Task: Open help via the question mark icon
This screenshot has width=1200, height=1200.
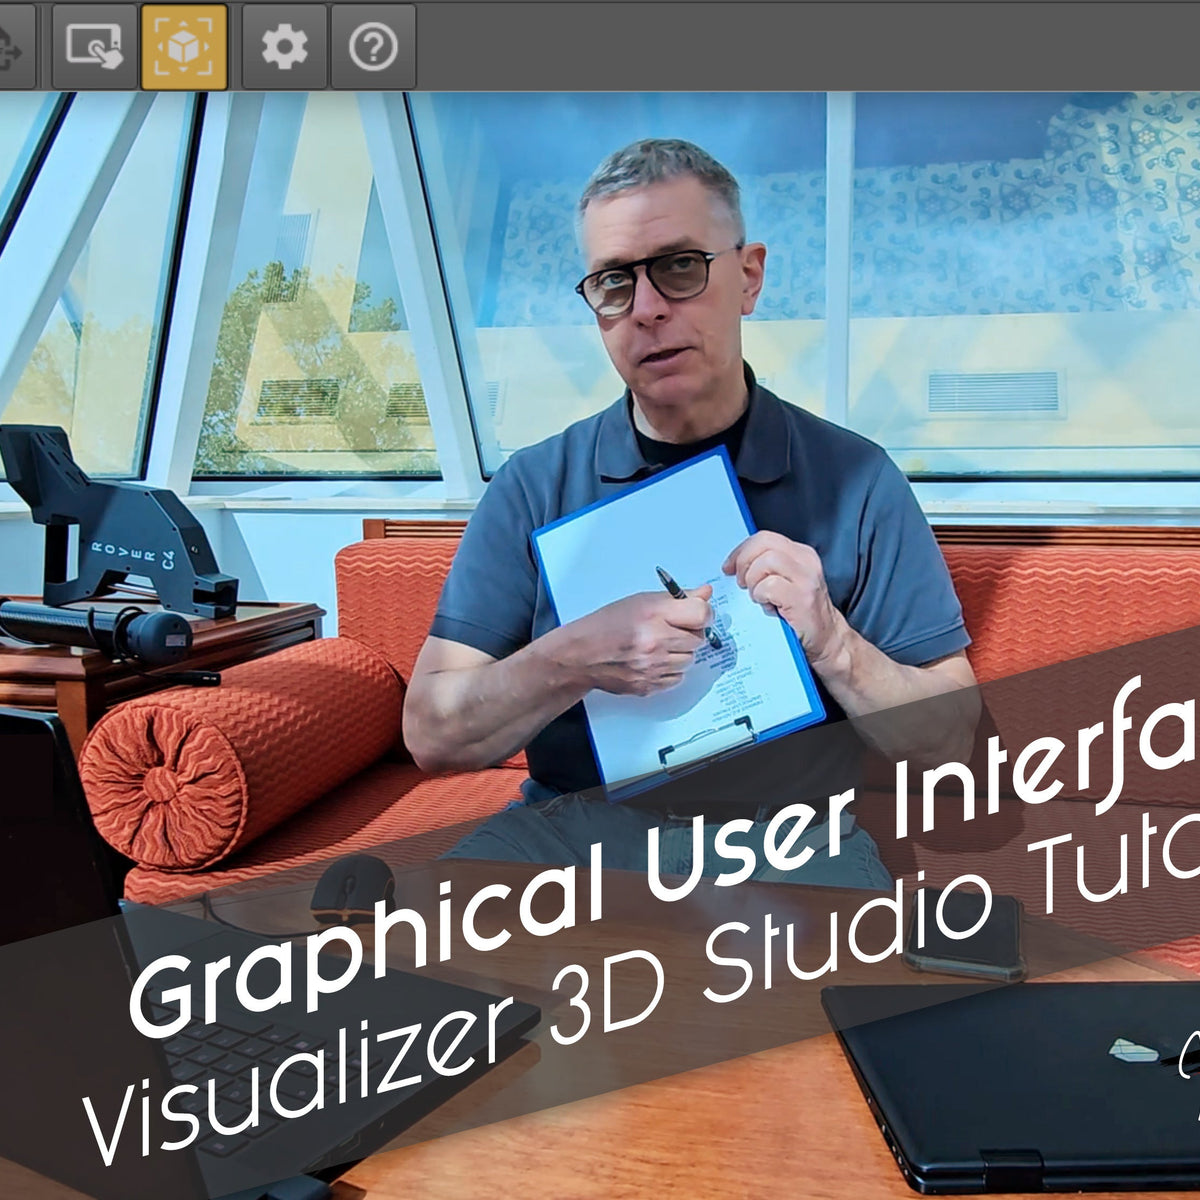Action: [373, 46]
